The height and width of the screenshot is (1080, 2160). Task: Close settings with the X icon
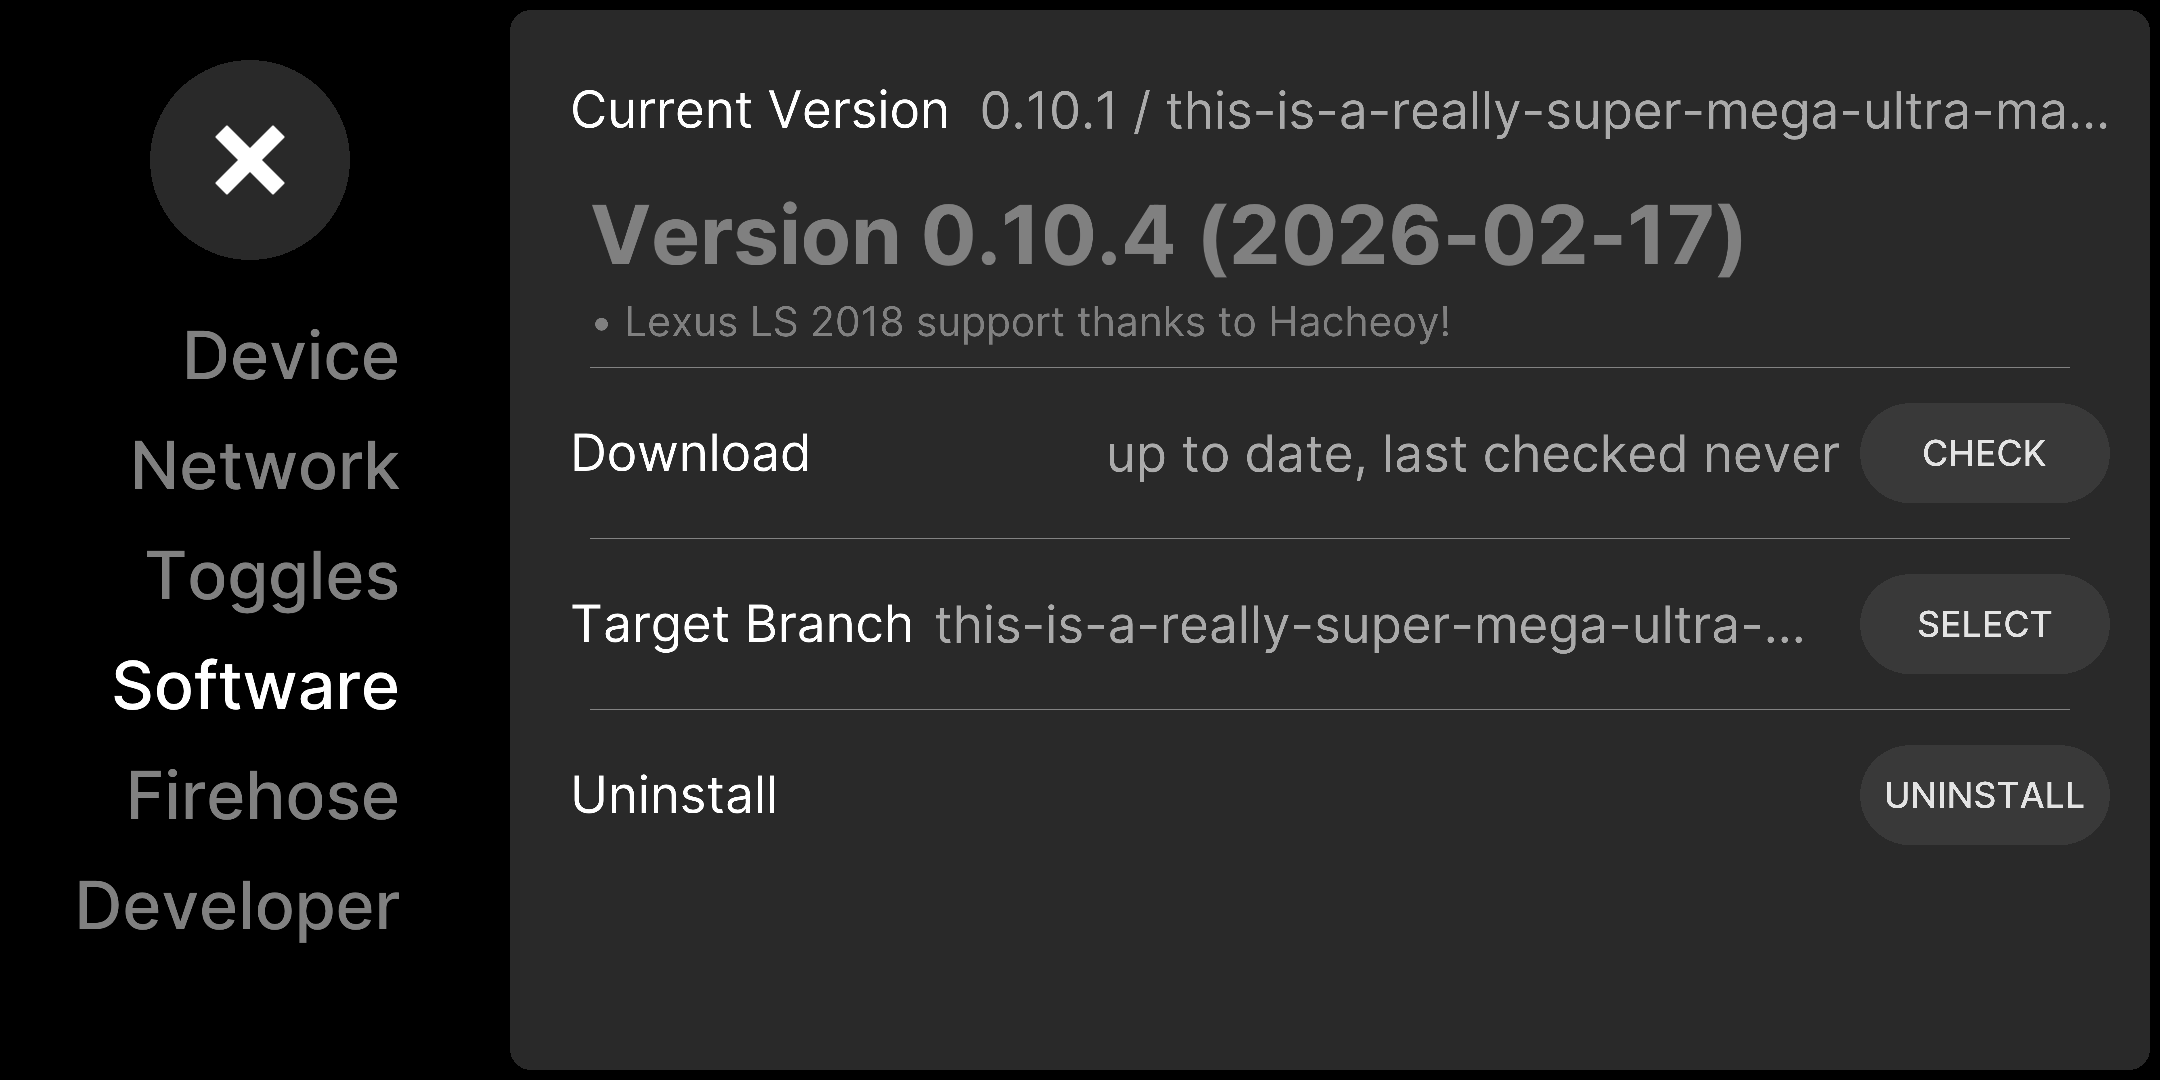[250, 160]
